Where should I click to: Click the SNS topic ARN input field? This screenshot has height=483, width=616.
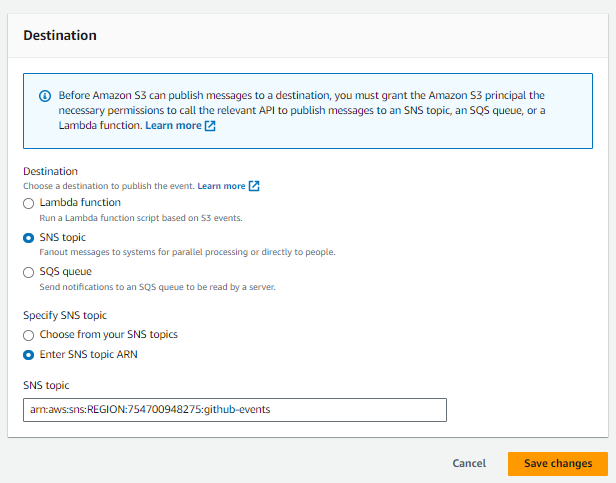[x=235, y=410]
